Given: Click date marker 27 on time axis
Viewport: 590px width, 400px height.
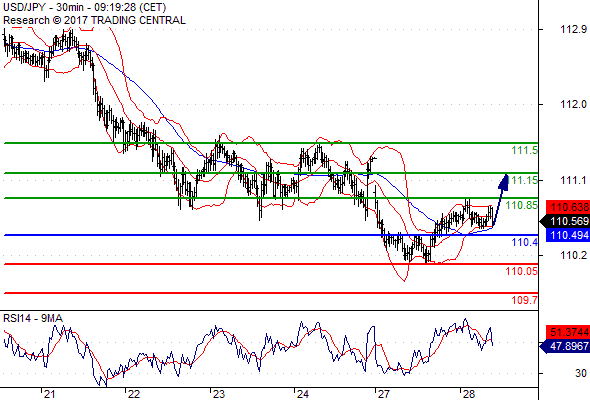Looking at the screenshot, I should tap(383, 394).
